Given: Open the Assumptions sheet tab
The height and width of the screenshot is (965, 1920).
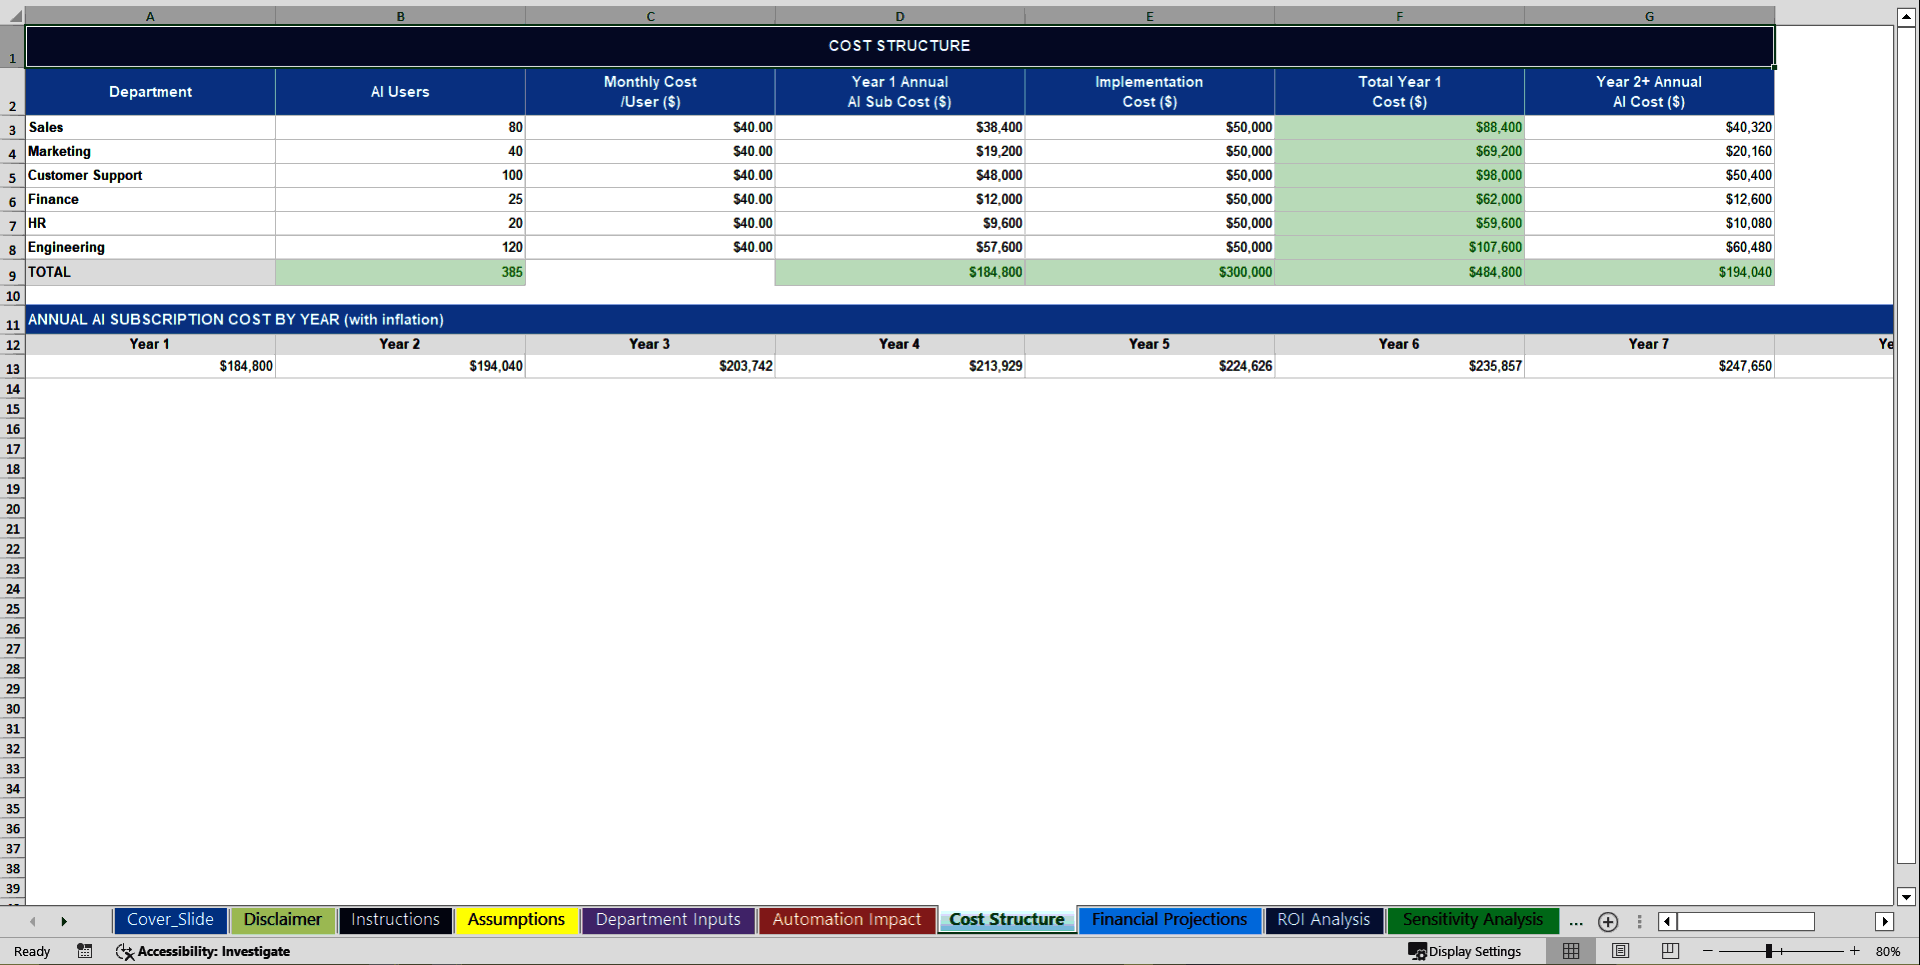Looking at the screenshot, I should coord(516,920).
